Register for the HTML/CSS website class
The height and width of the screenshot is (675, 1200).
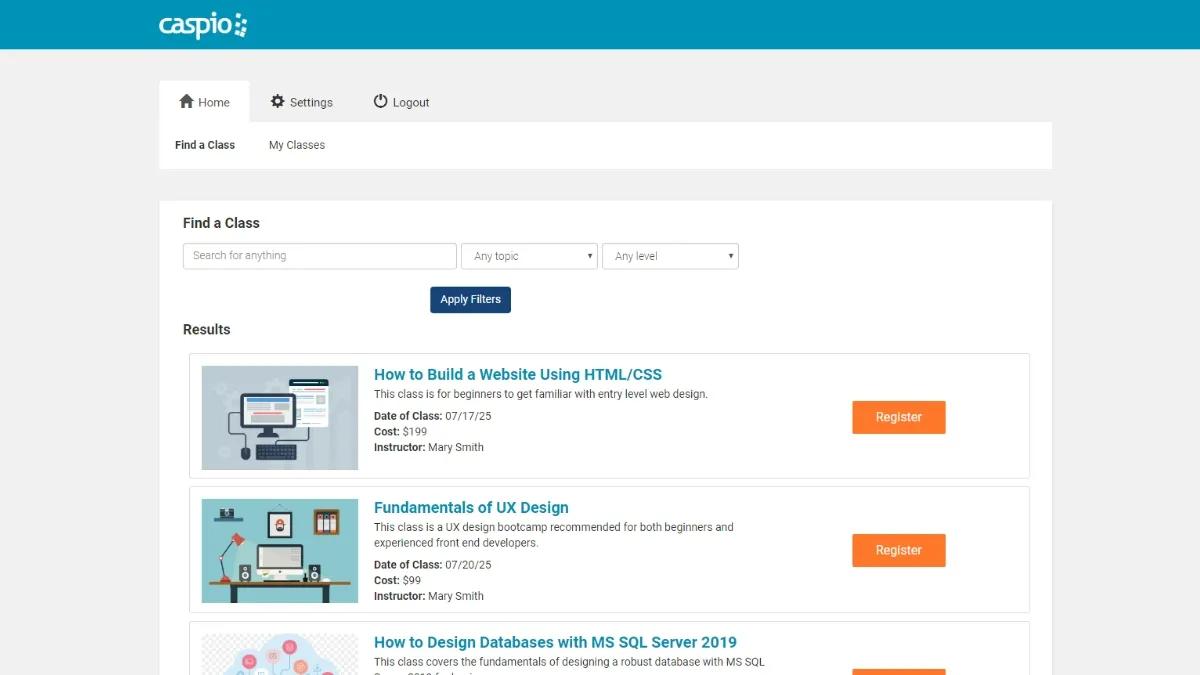[x=899, y=417]
